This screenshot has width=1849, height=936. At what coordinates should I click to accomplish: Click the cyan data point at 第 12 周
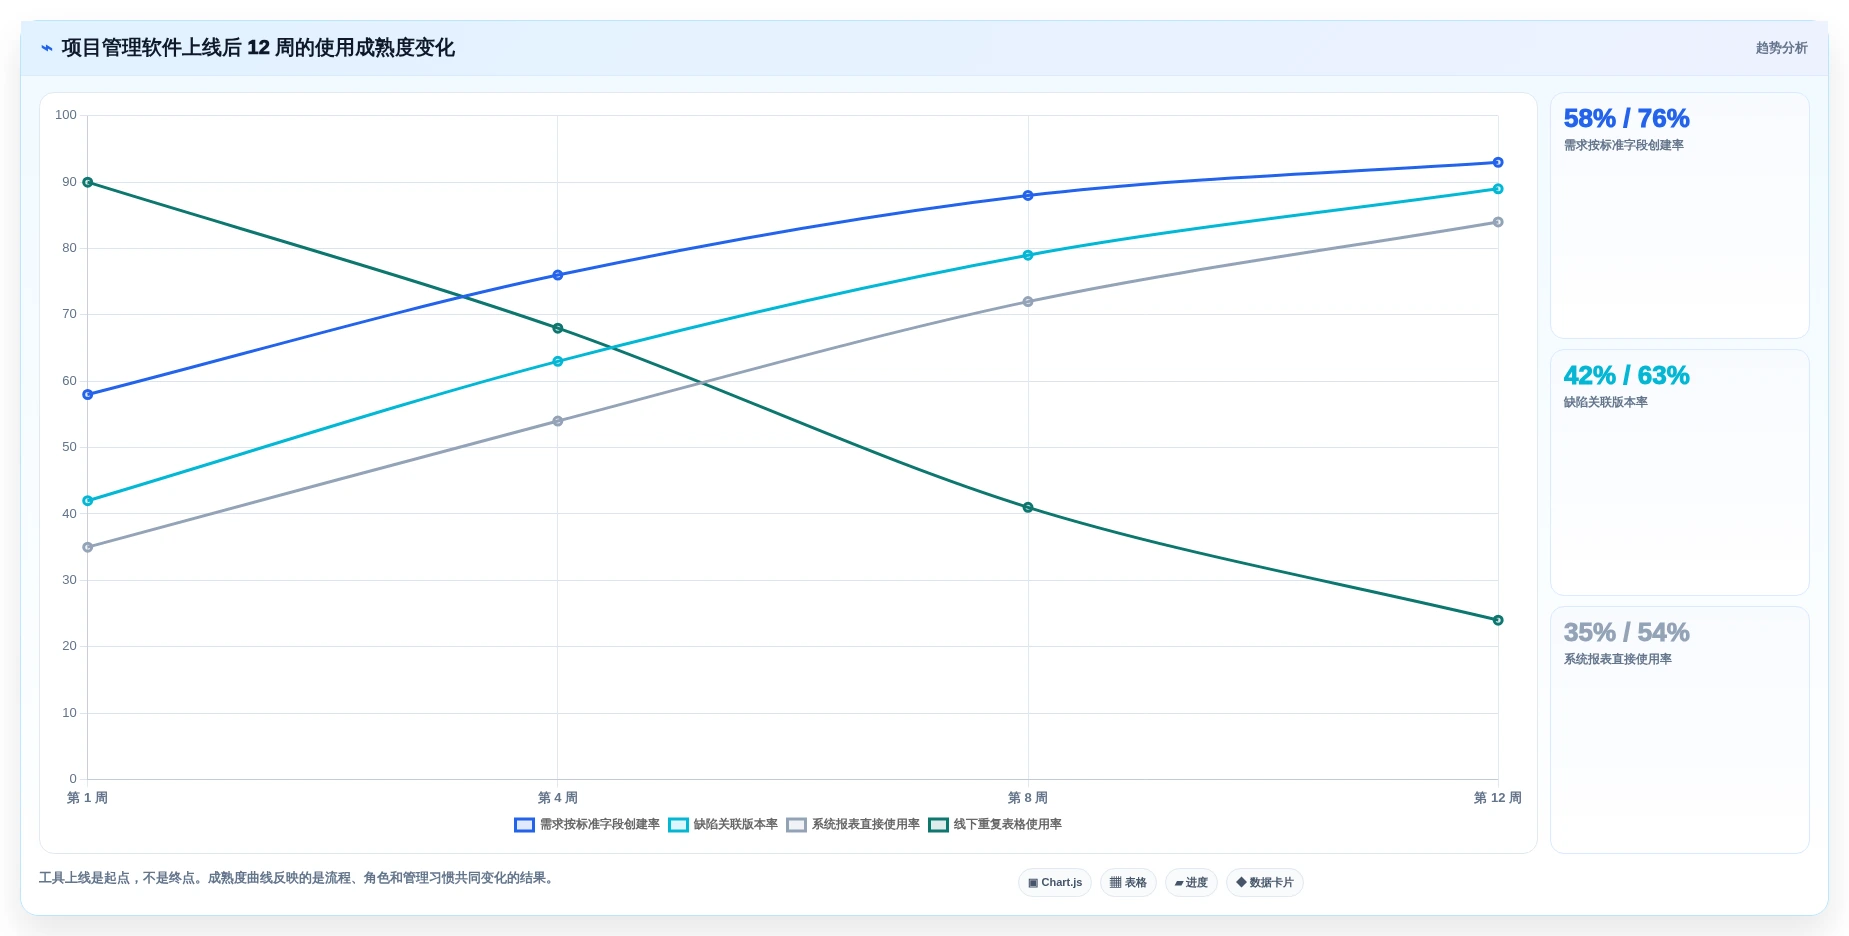tap(1498, 189)
